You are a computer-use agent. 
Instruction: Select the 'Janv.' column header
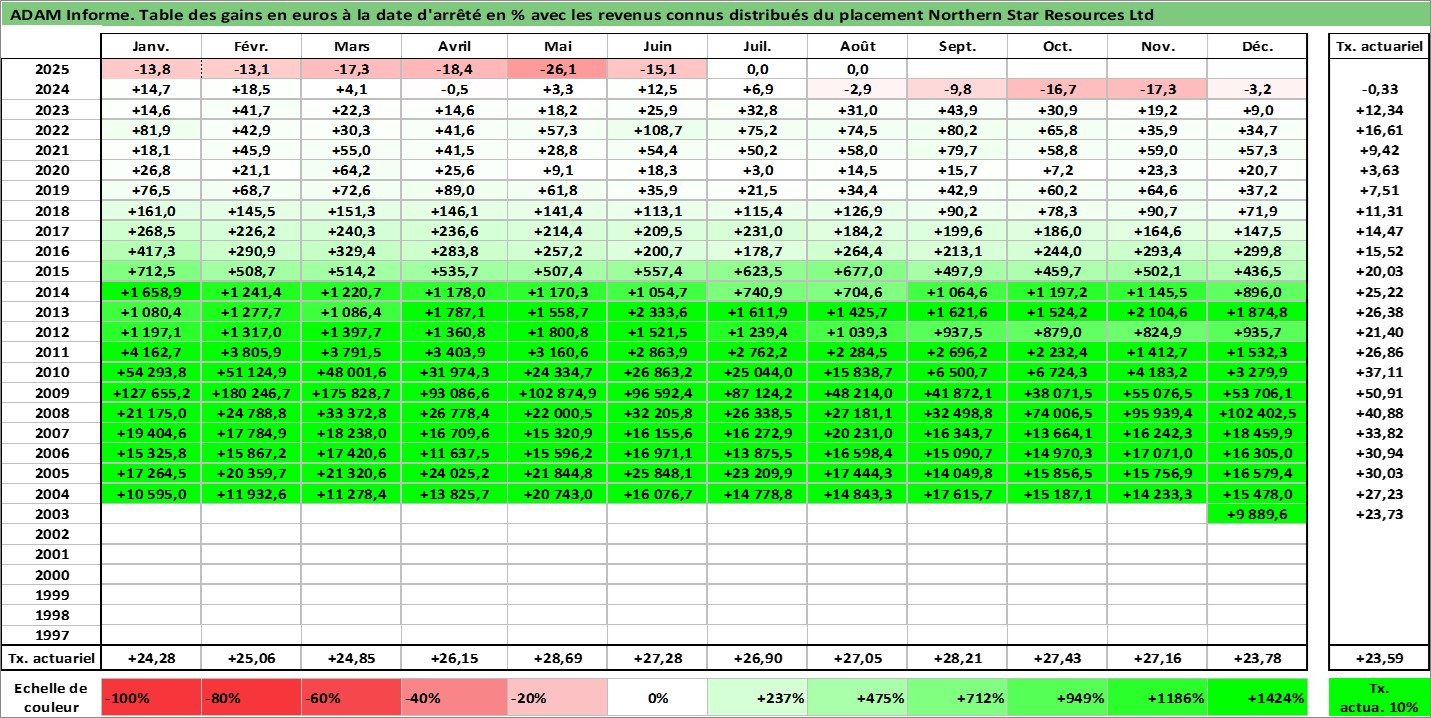pos(152,47)
